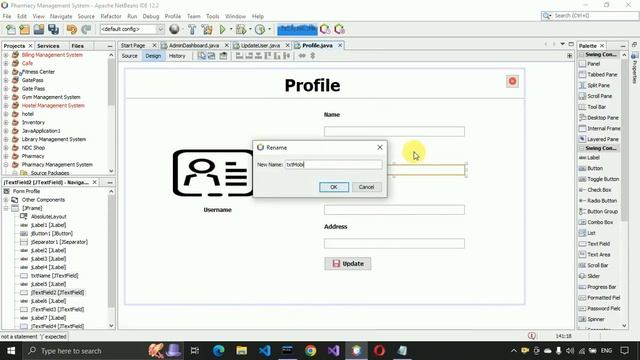Collapse the JFrame node in Navigator
Viewport: 640px width, 360px height.
pyautogui.click(x=6, y=208)
